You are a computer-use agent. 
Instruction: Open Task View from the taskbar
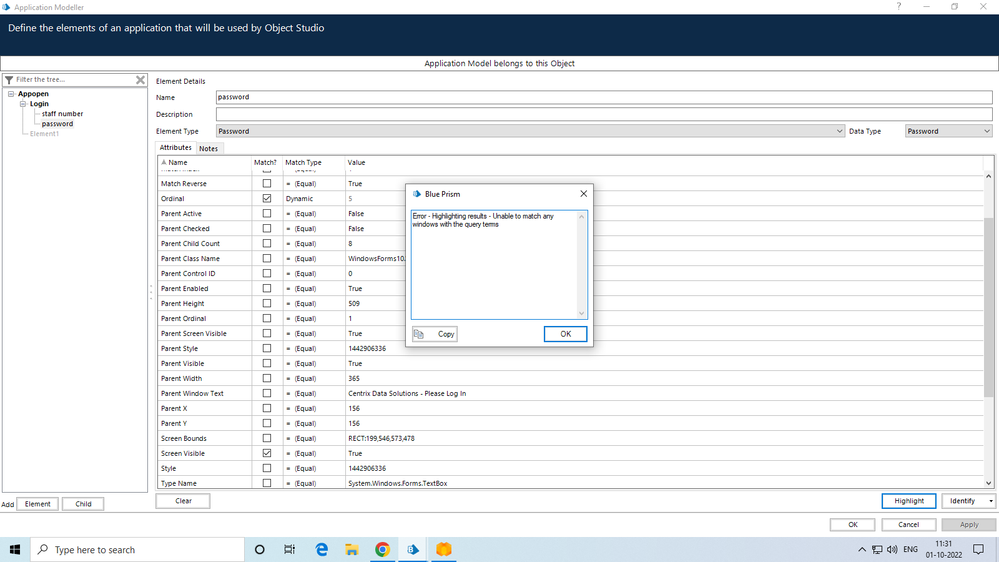[x=289, y=549]
